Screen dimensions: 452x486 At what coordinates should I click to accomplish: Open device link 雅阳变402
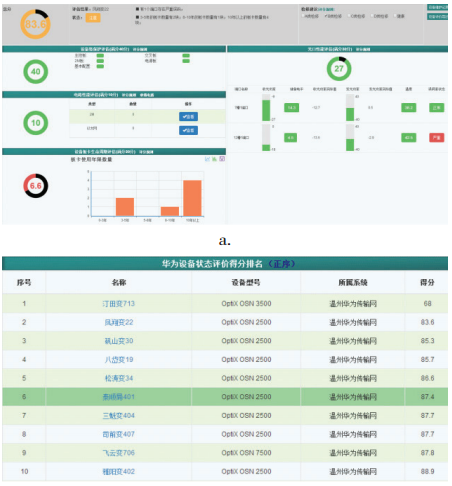pos(119,472)
